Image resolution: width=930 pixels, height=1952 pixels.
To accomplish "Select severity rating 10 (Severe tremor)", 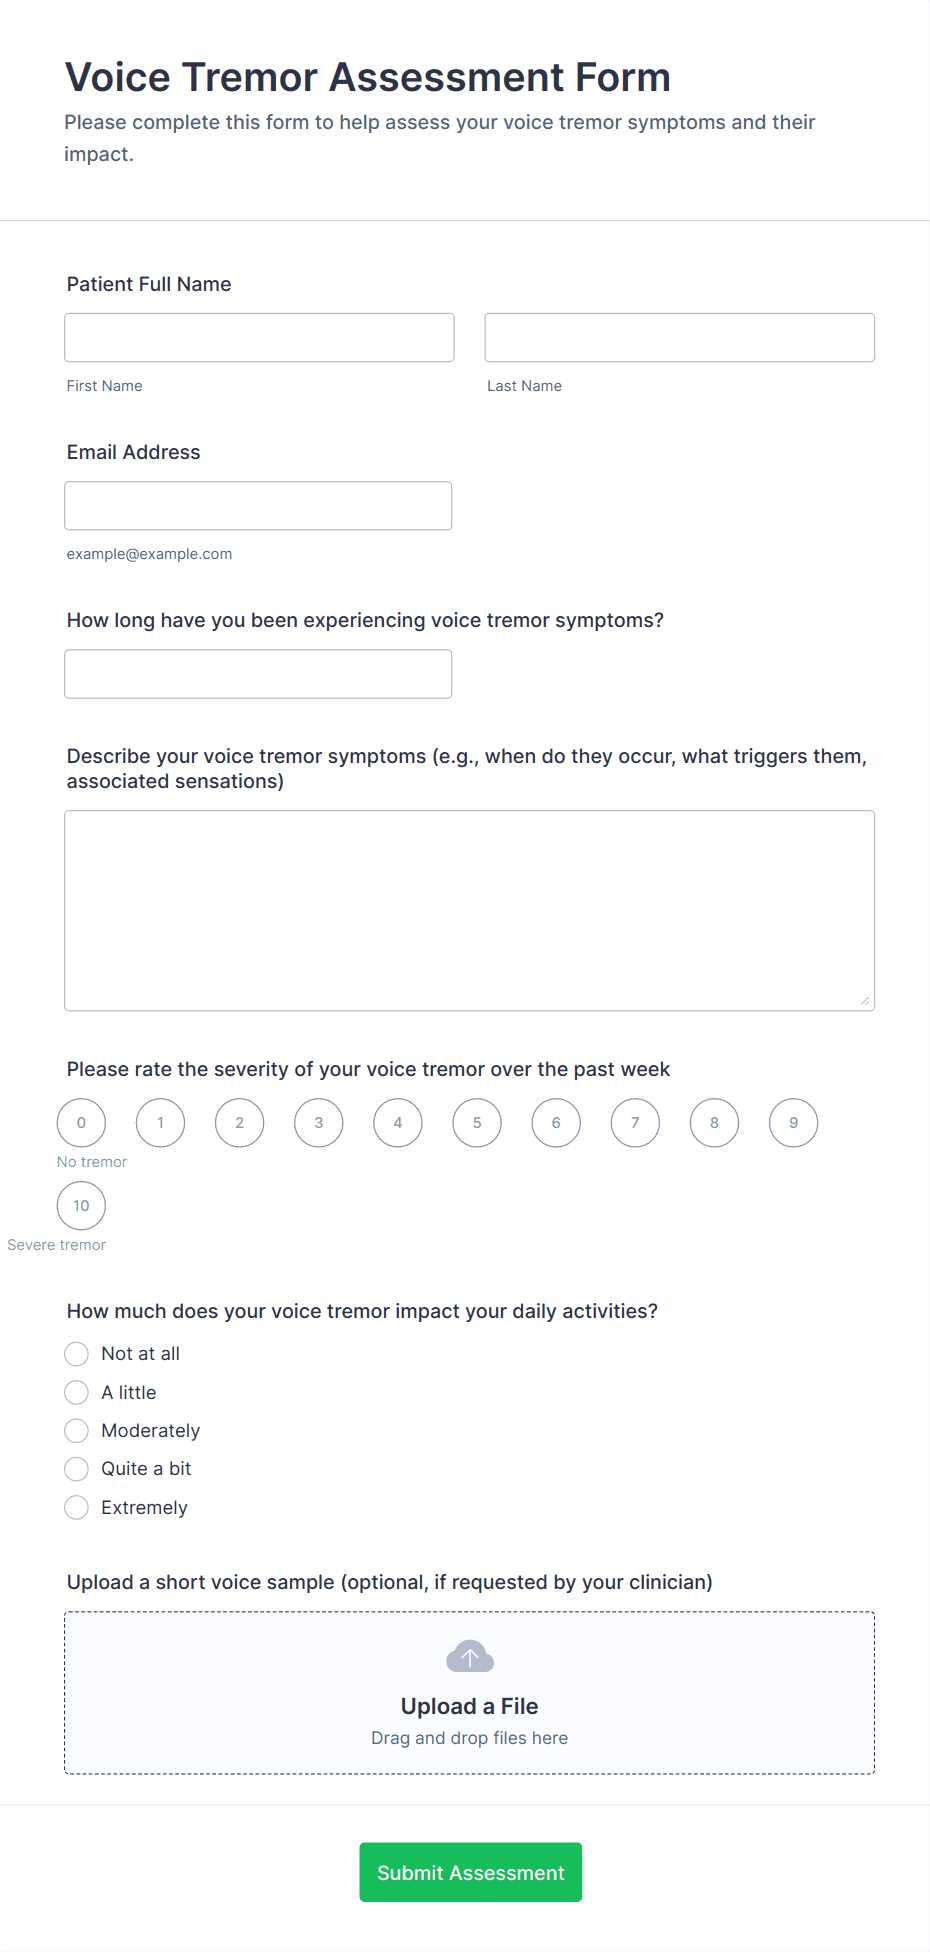I will click(81, 1206).
